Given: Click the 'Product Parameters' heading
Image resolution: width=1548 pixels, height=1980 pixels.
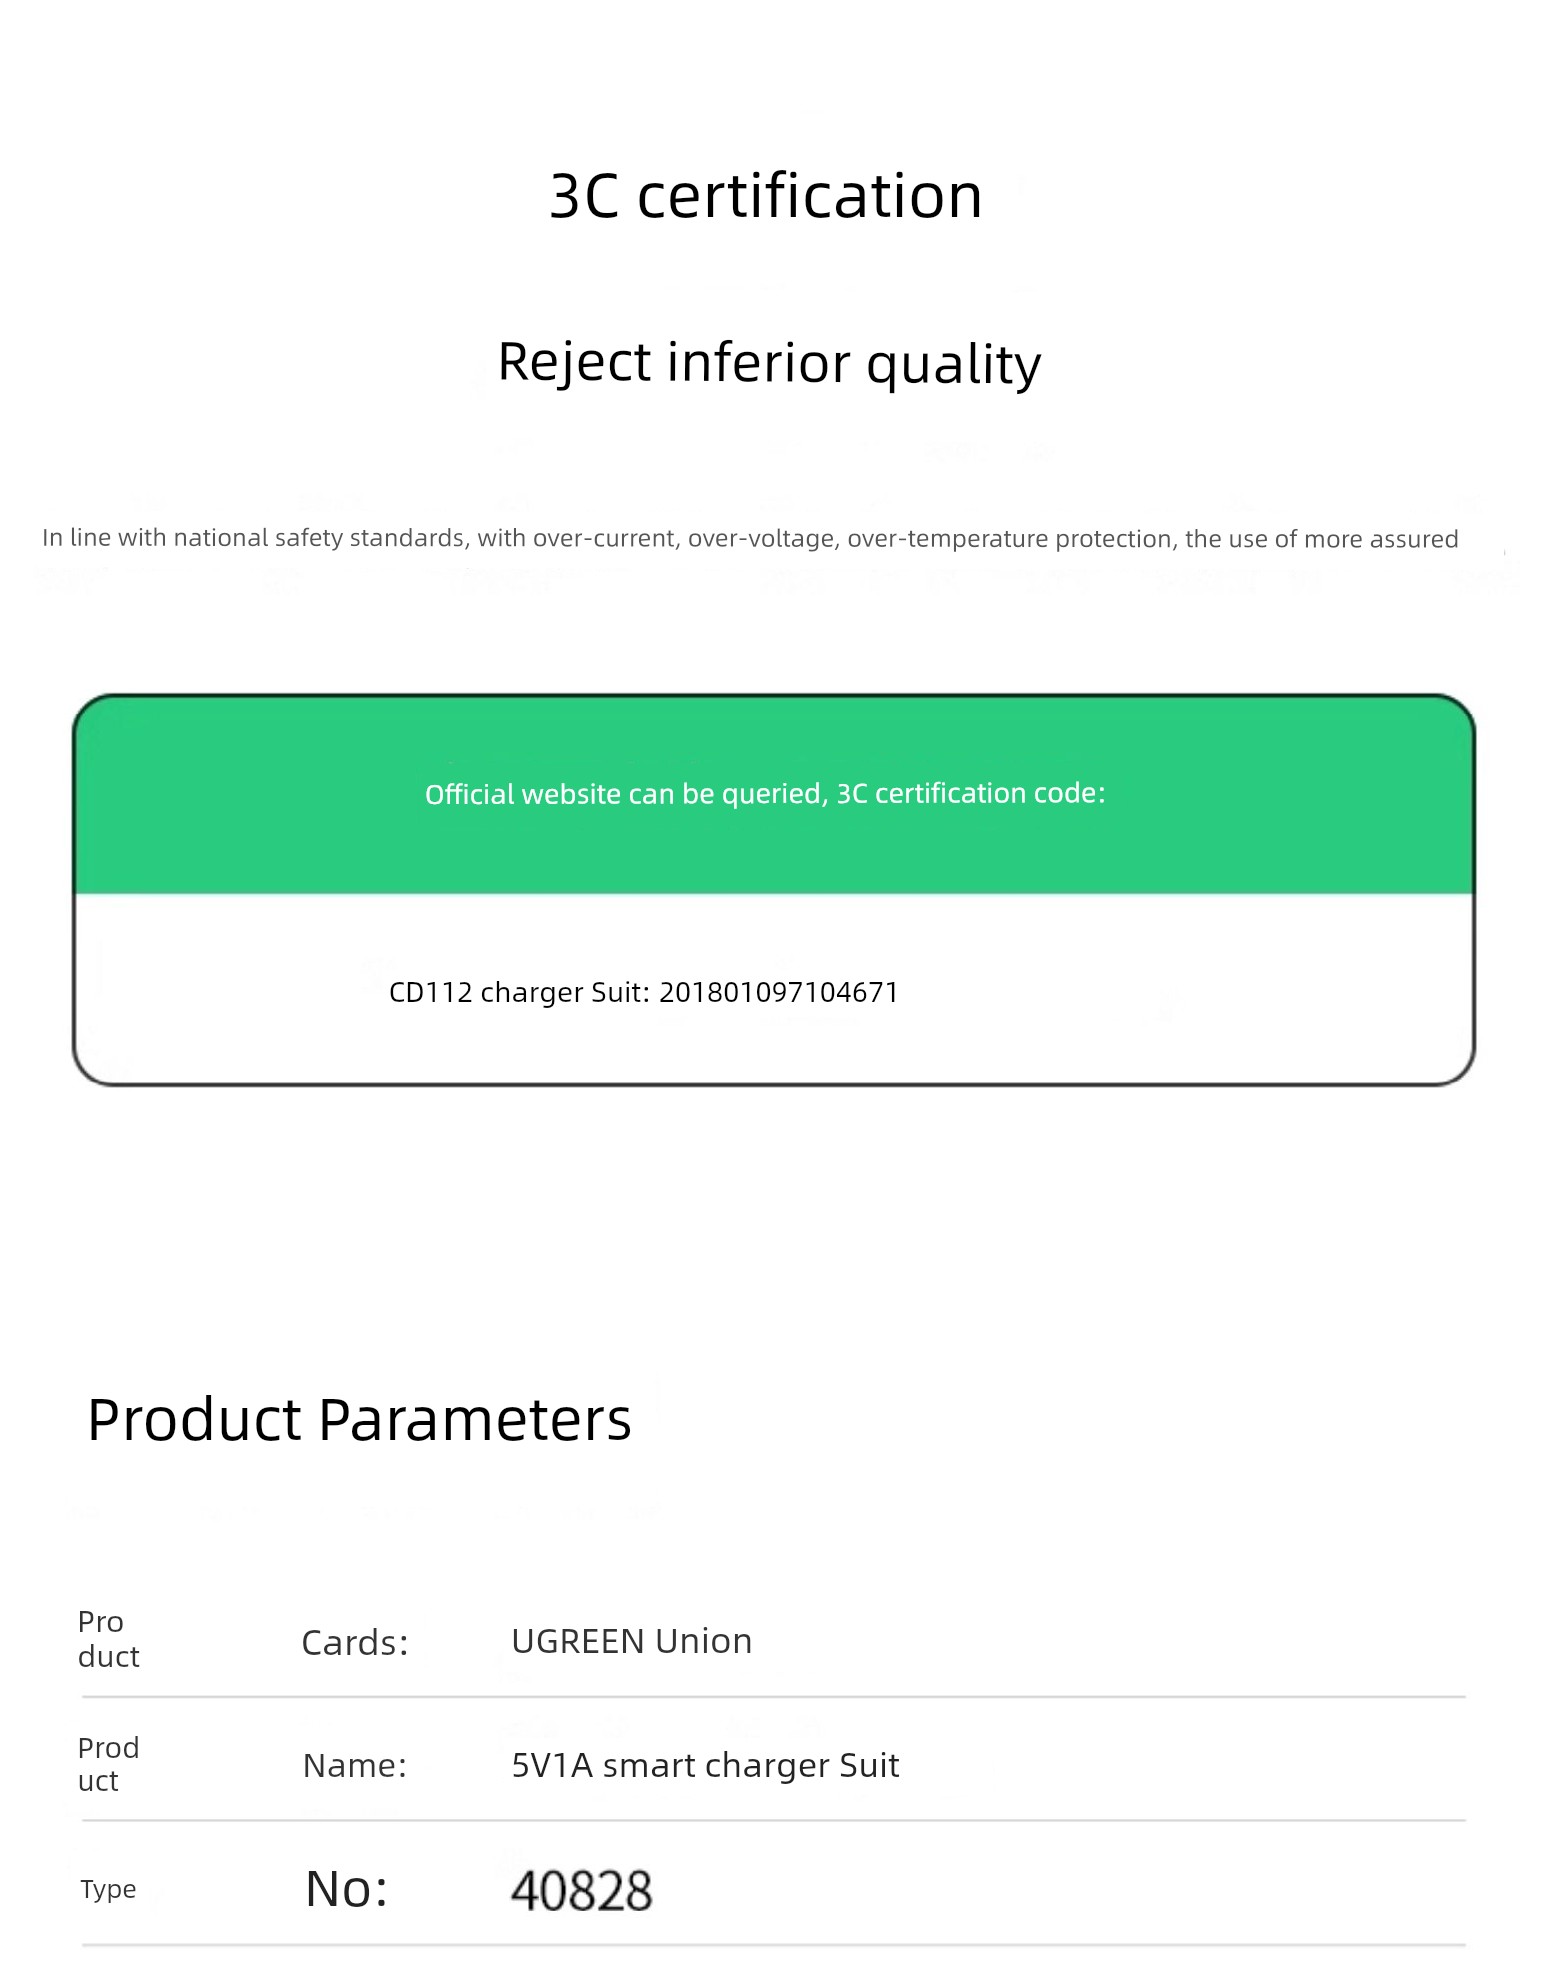Looking at the screenshot, I should pyautogui.click(x=360, y=1419).
